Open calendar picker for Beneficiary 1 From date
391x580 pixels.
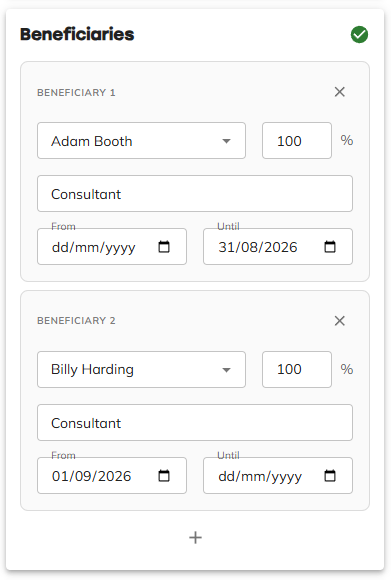click(x=164, y=247)
